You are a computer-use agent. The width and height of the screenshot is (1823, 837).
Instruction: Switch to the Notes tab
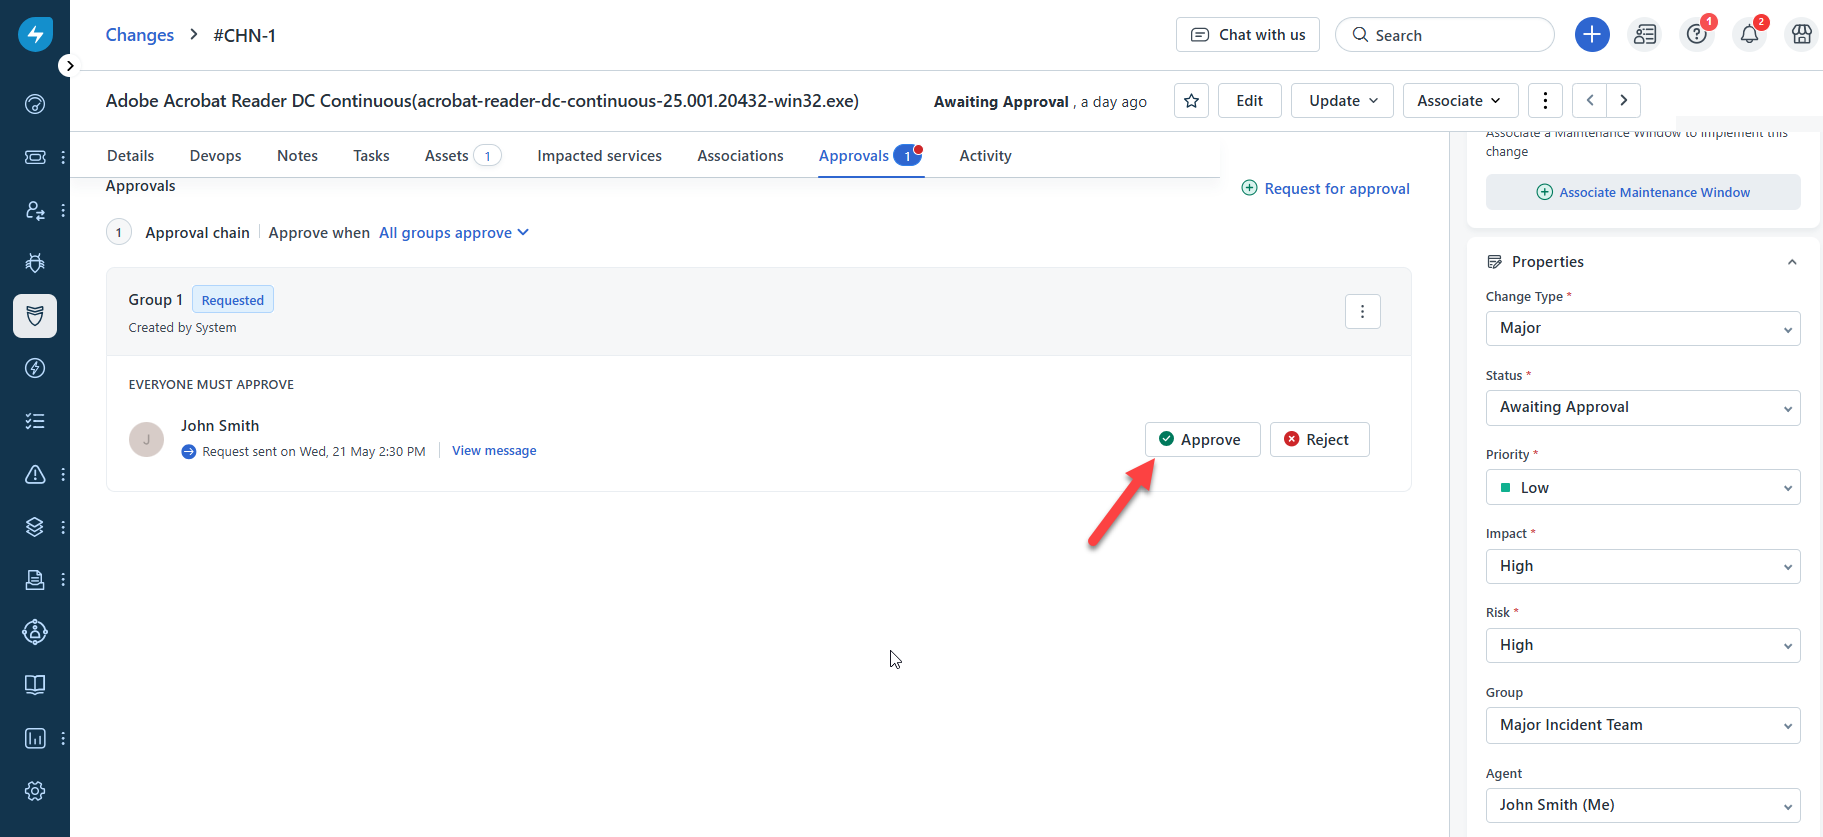(x=297, y=156)
